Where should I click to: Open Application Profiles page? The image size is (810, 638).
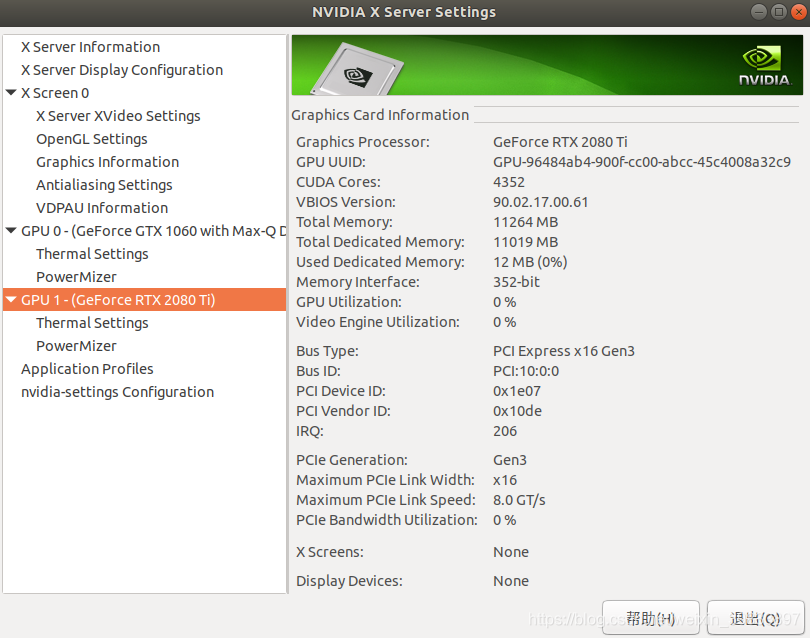coord(87,369)
